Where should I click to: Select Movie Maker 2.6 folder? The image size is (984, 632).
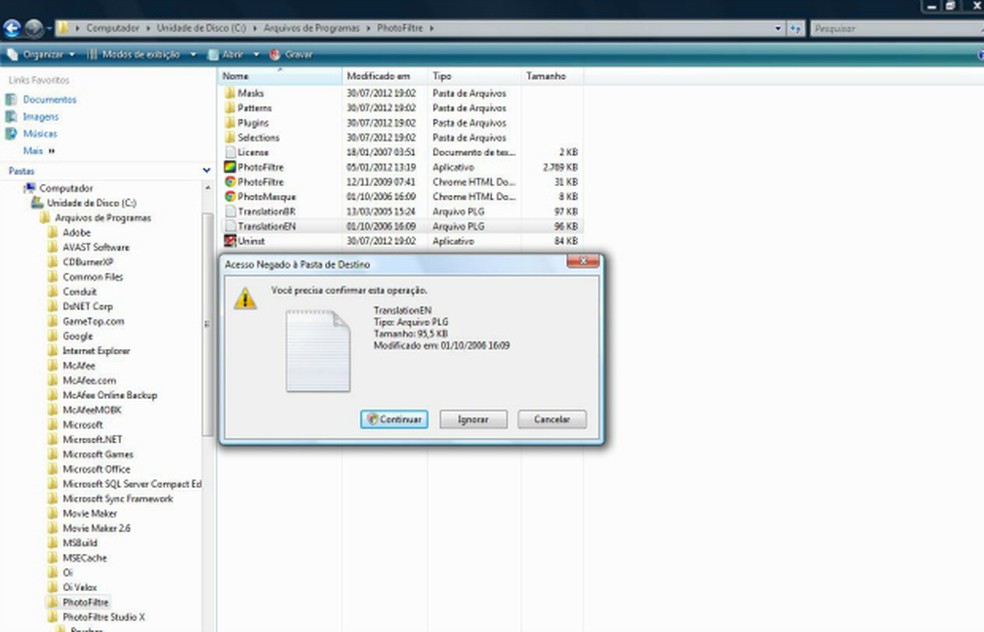point(97,528)
